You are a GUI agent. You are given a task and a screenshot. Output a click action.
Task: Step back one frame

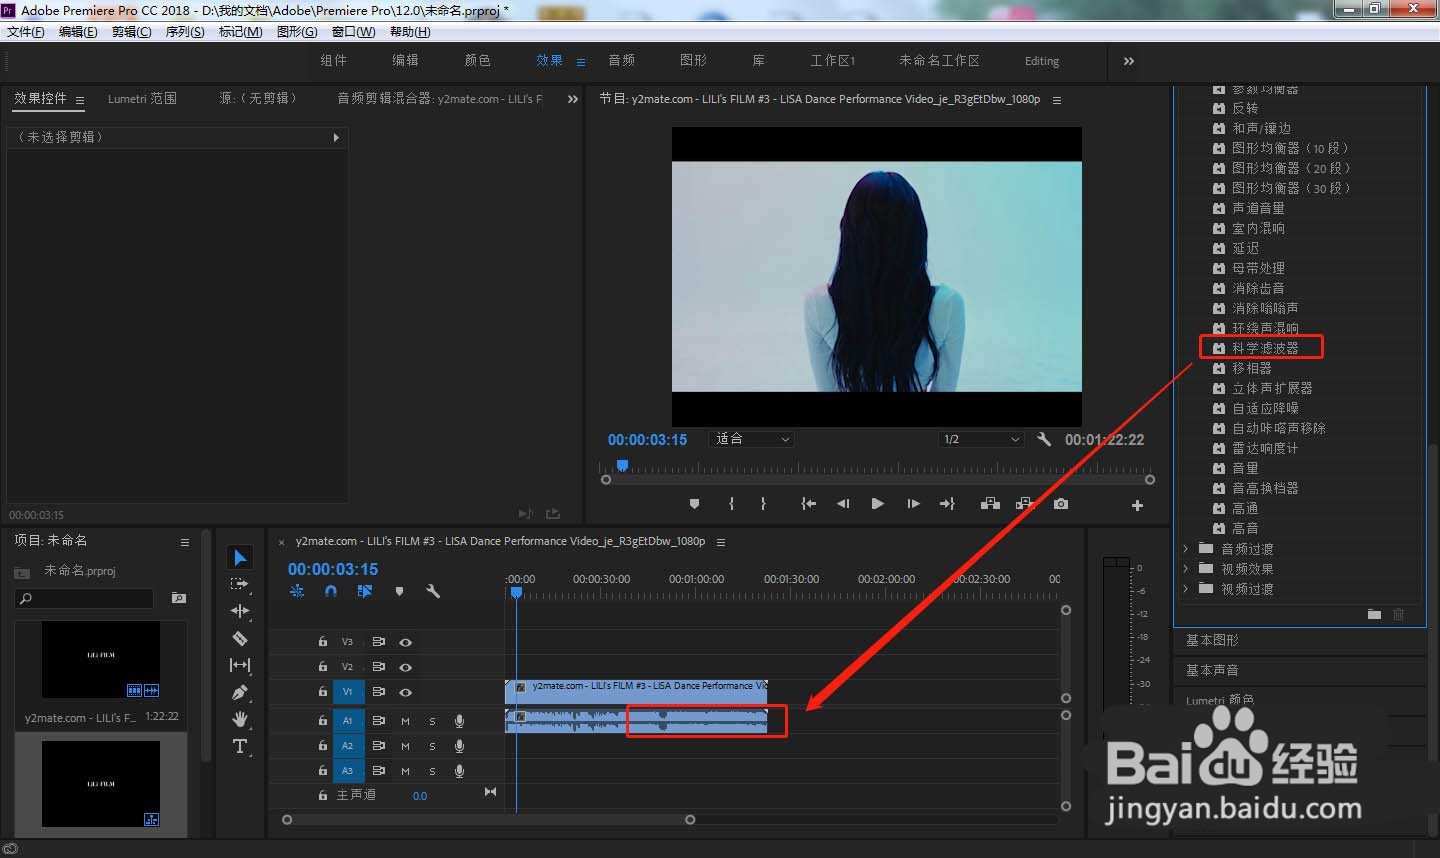(x=843, y=504)
